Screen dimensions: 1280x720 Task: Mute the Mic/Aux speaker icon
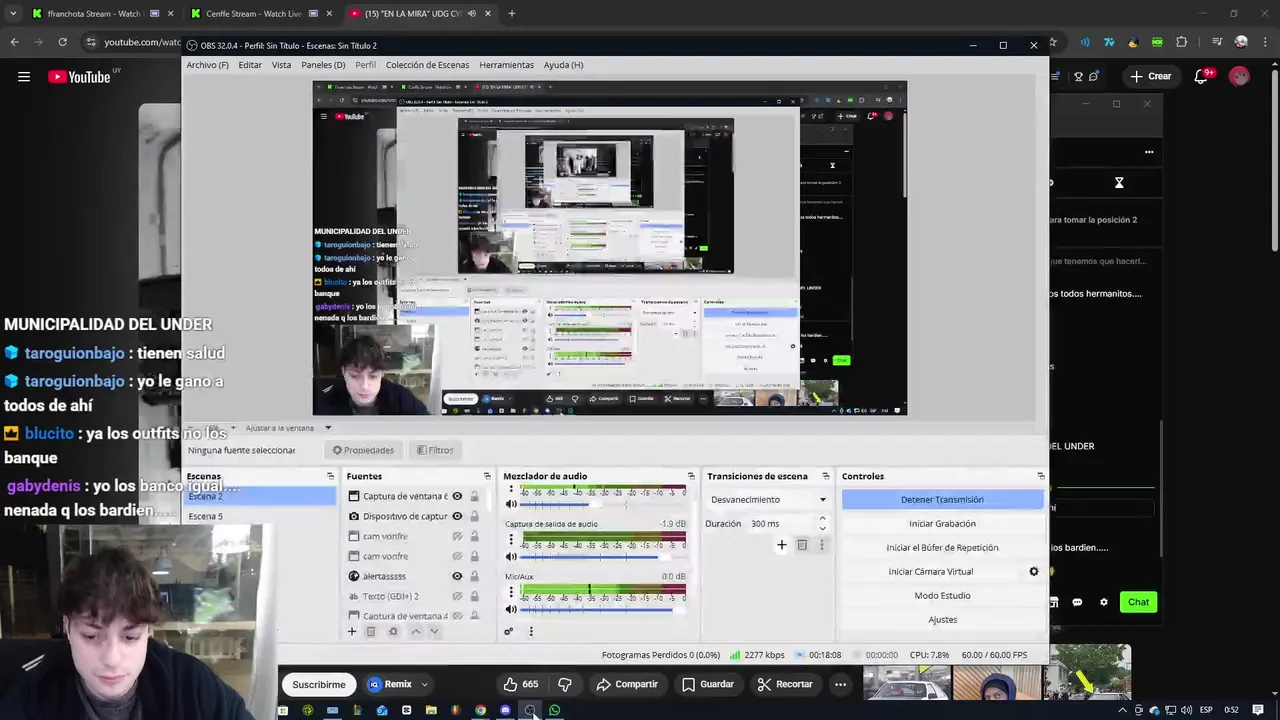(511, 609)
